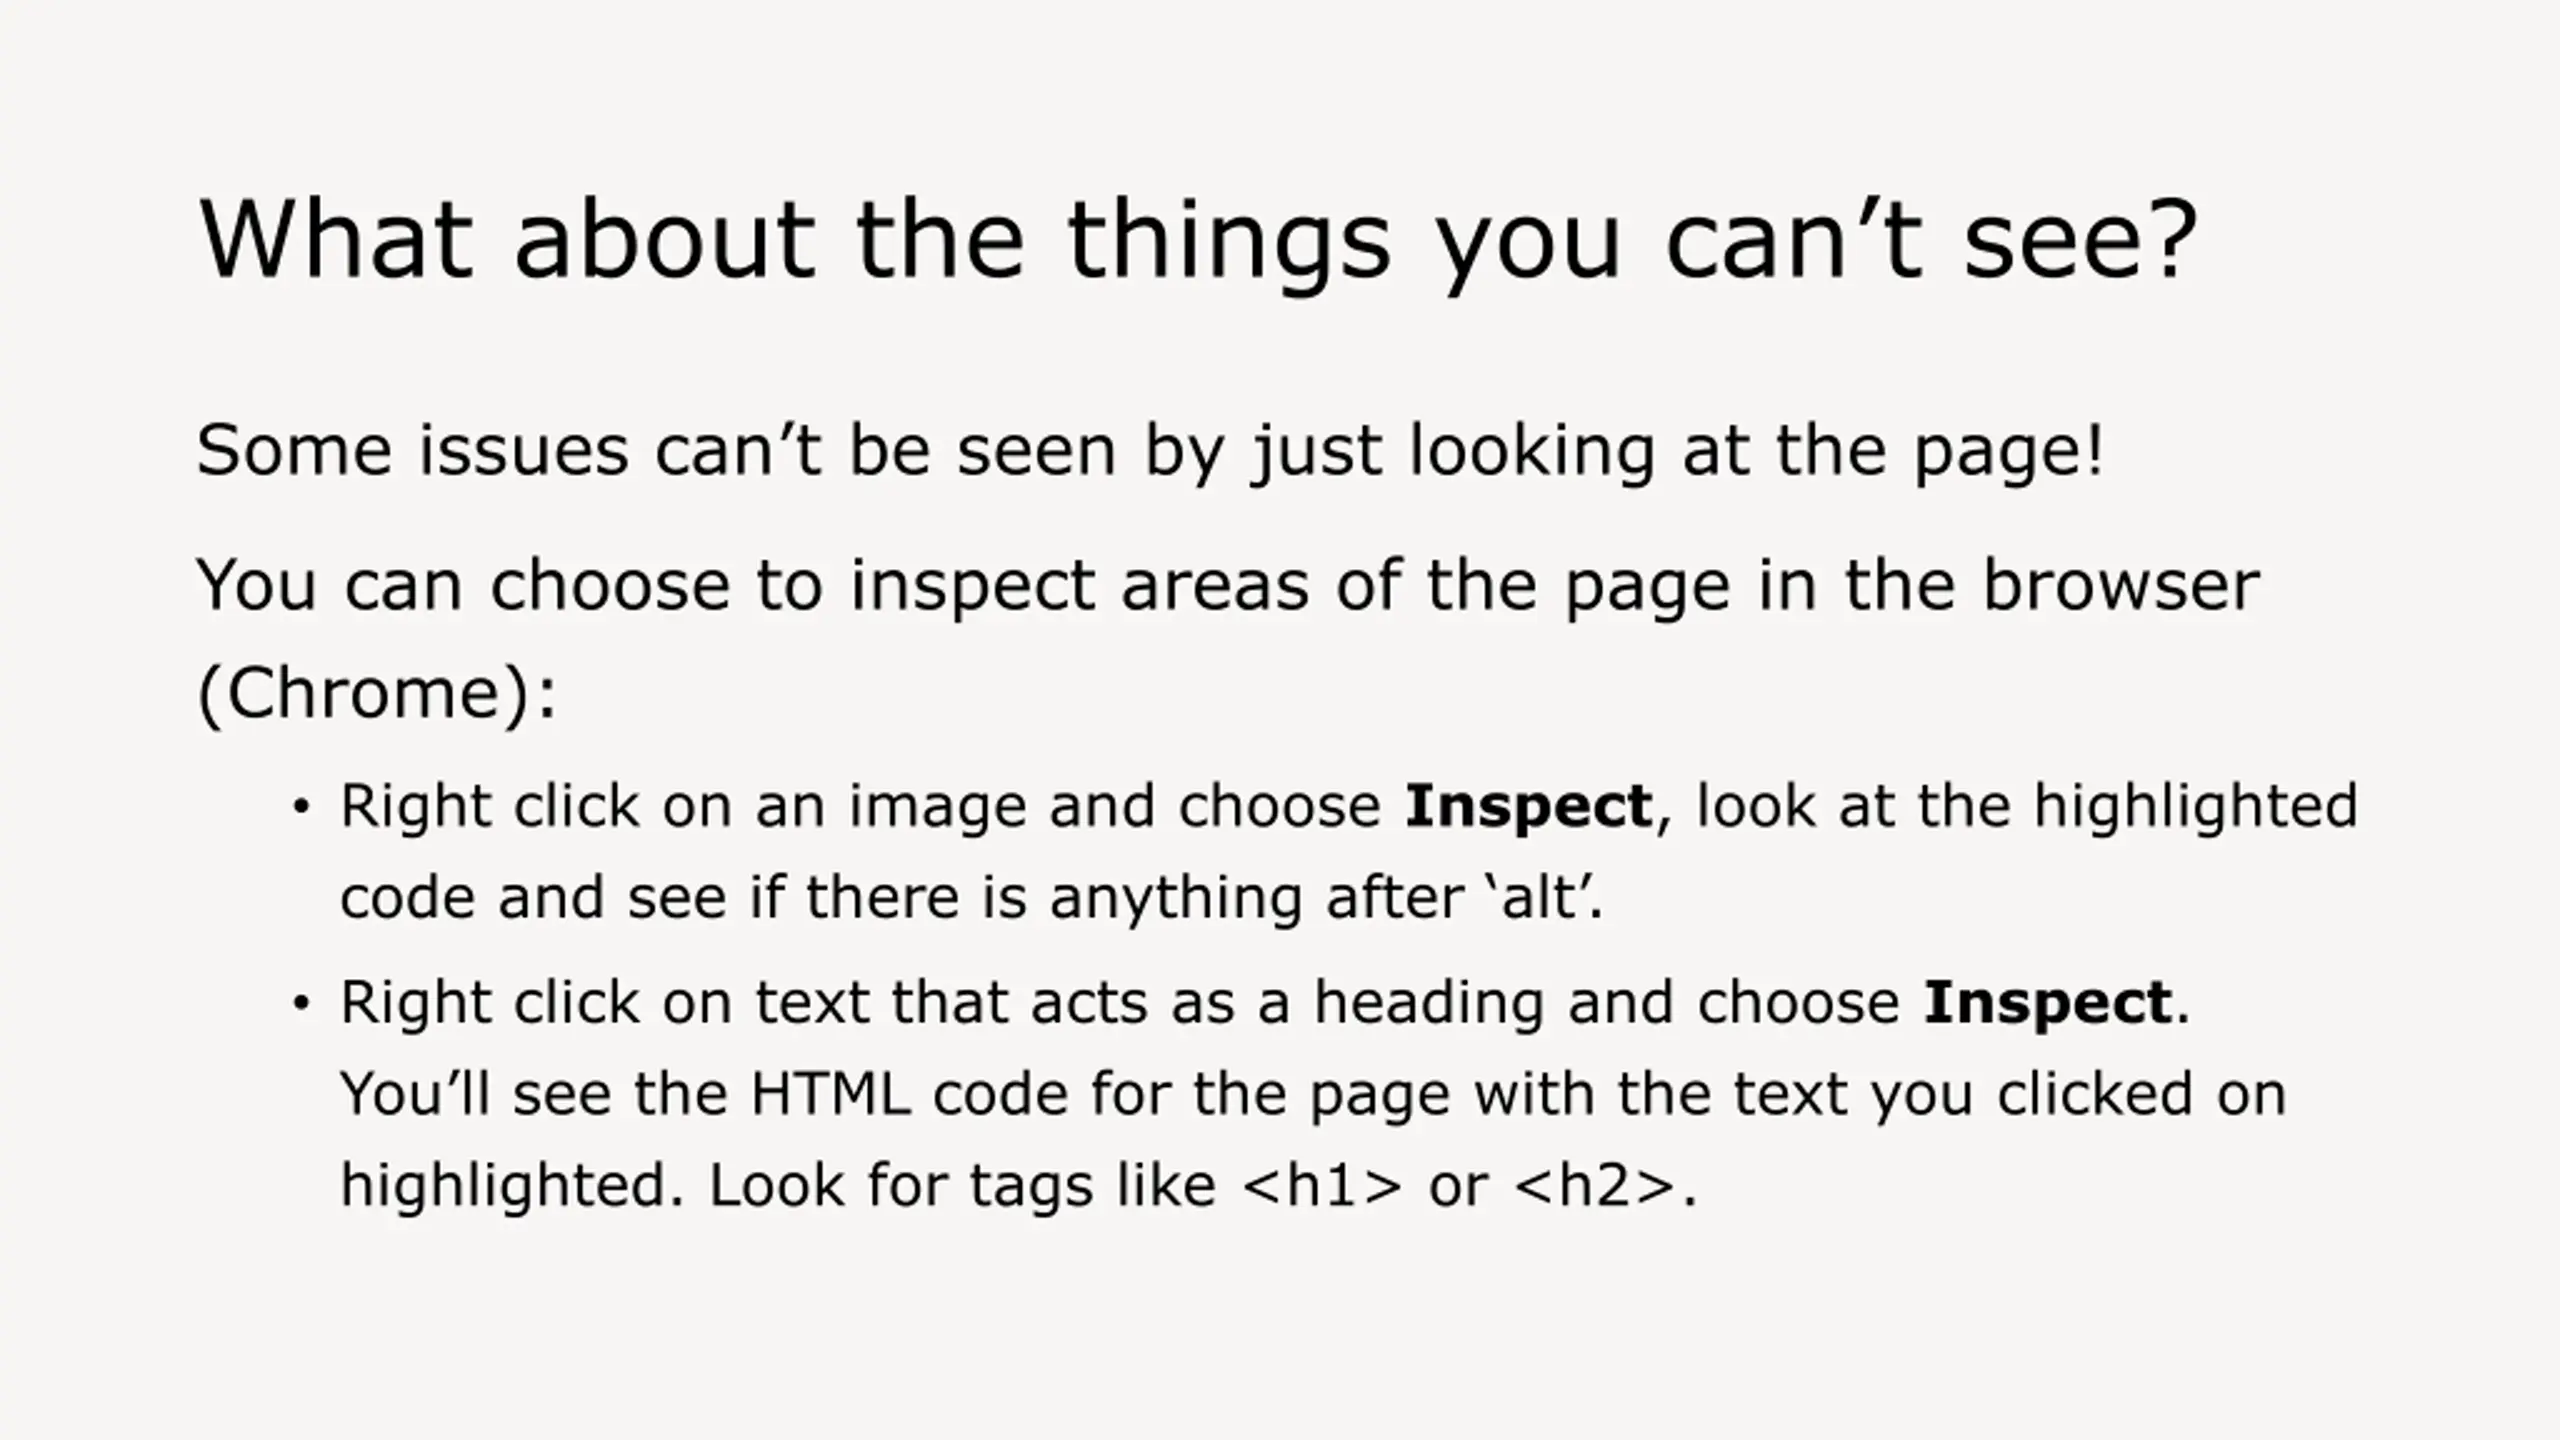This screenshot has height=1440, width=2560.
Task: Click the 'You can choose to inspect' line
Action: tap(1226, 585)
